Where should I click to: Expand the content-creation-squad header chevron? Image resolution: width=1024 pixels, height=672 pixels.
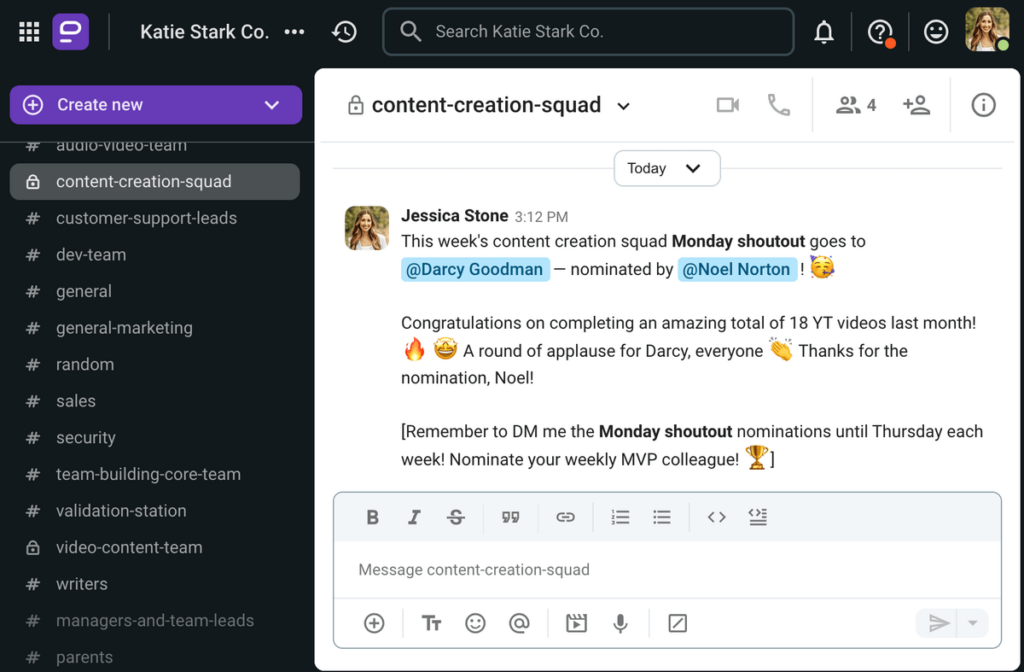[623, 106]
